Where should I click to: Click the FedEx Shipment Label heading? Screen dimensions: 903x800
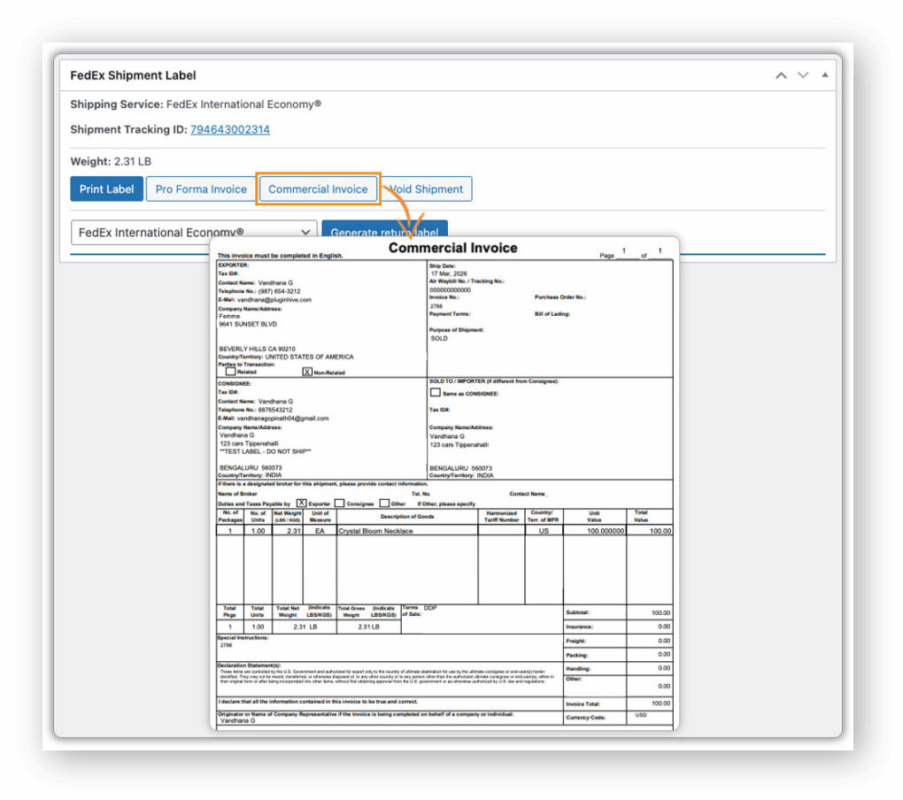[133, 75]
